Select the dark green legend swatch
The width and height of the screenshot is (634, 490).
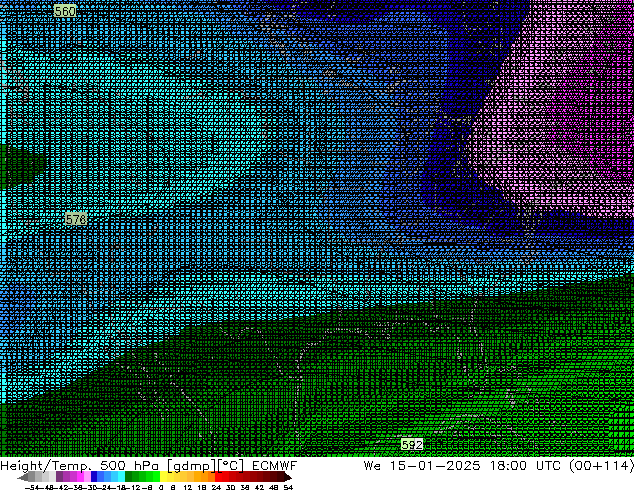click(129, 476)
